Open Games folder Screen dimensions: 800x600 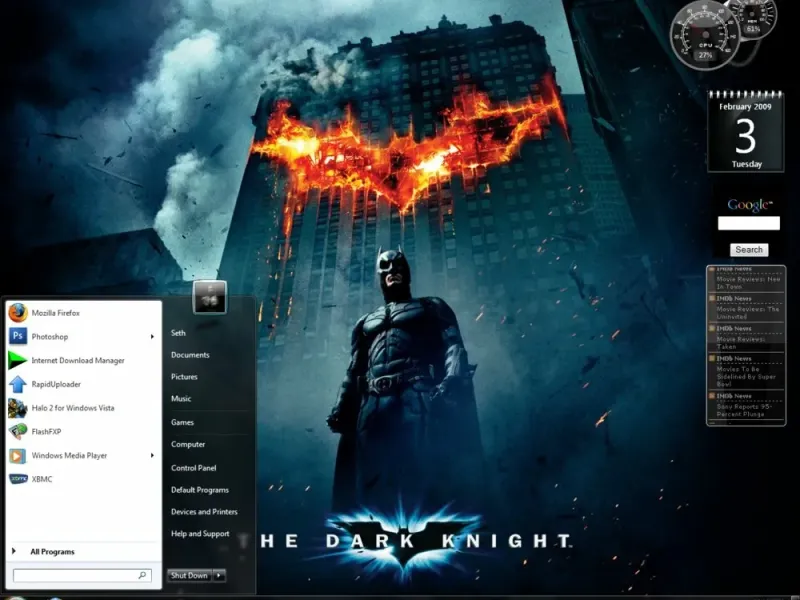182,422
